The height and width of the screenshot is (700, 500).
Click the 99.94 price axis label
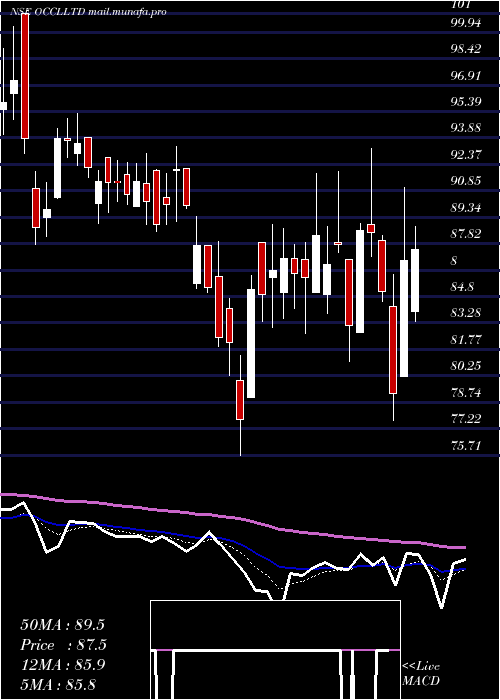(x=466, y=23)
